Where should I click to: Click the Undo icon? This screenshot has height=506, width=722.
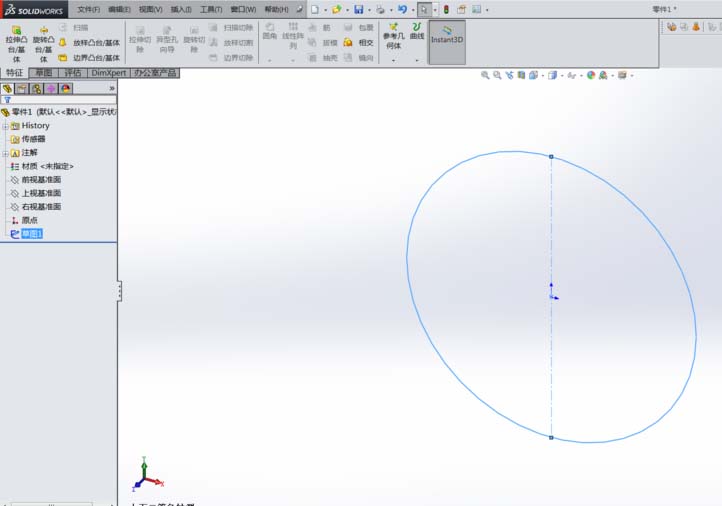point(402,9)
